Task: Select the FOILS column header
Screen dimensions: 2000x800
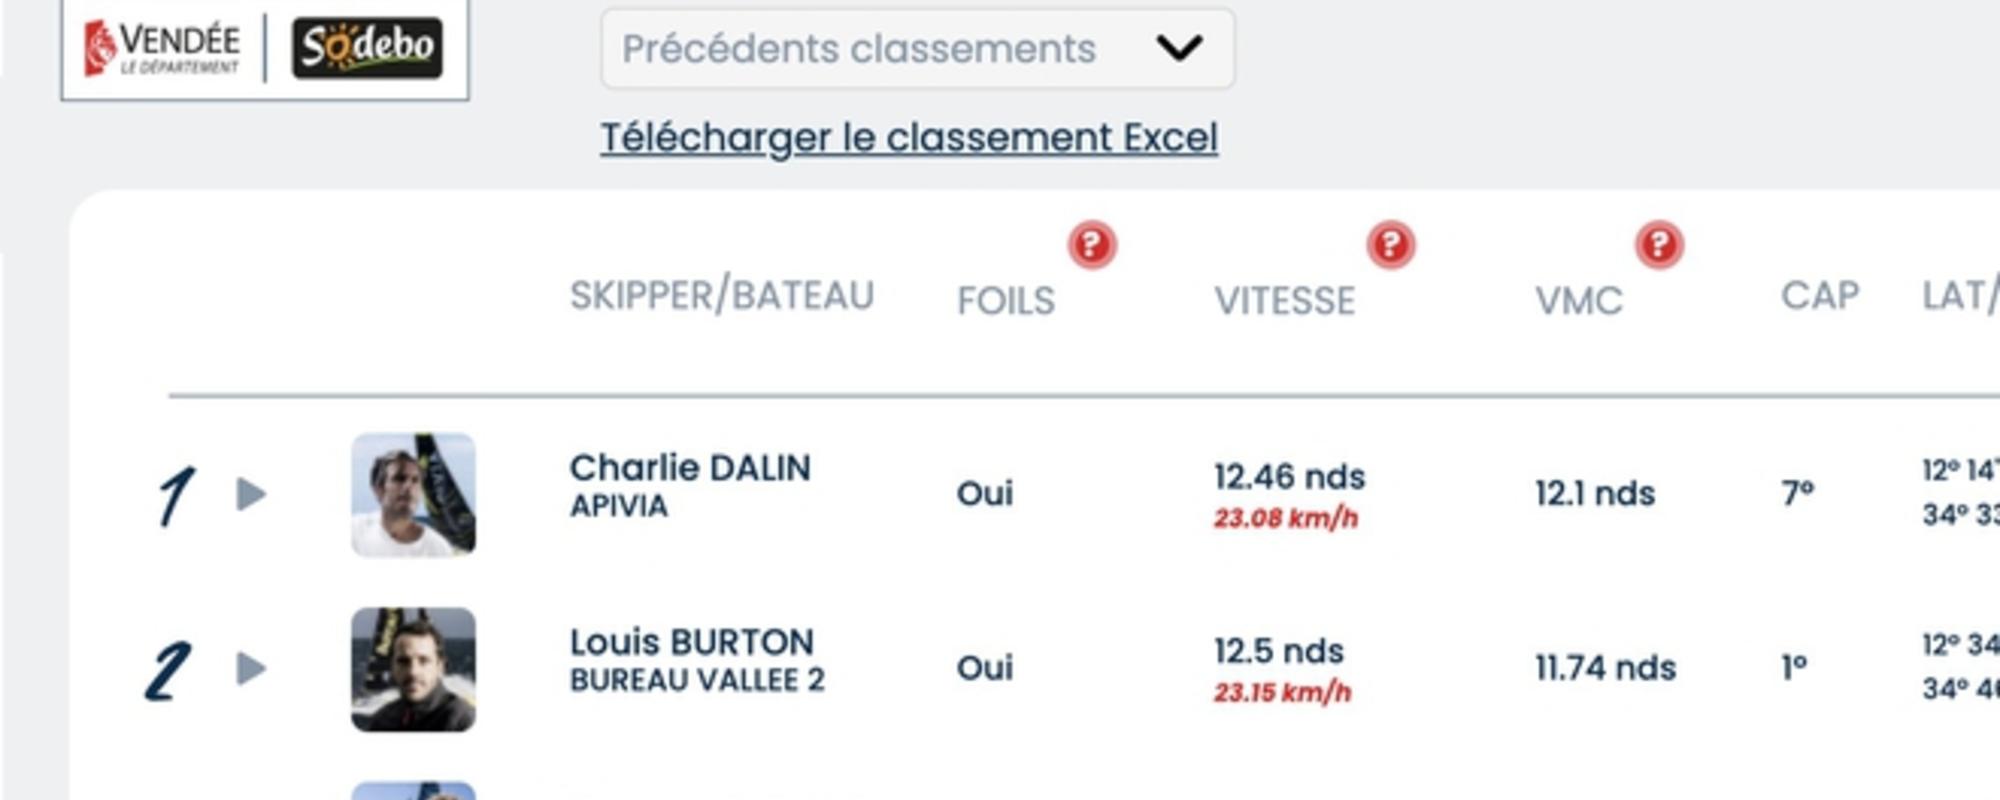Action: pyautogui.click(x=1006, y=301)
